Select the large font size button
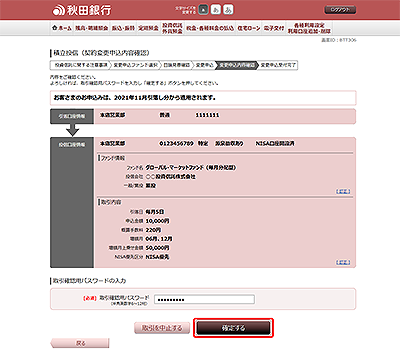This screenshot has width=400, height=360. point(228,10)
